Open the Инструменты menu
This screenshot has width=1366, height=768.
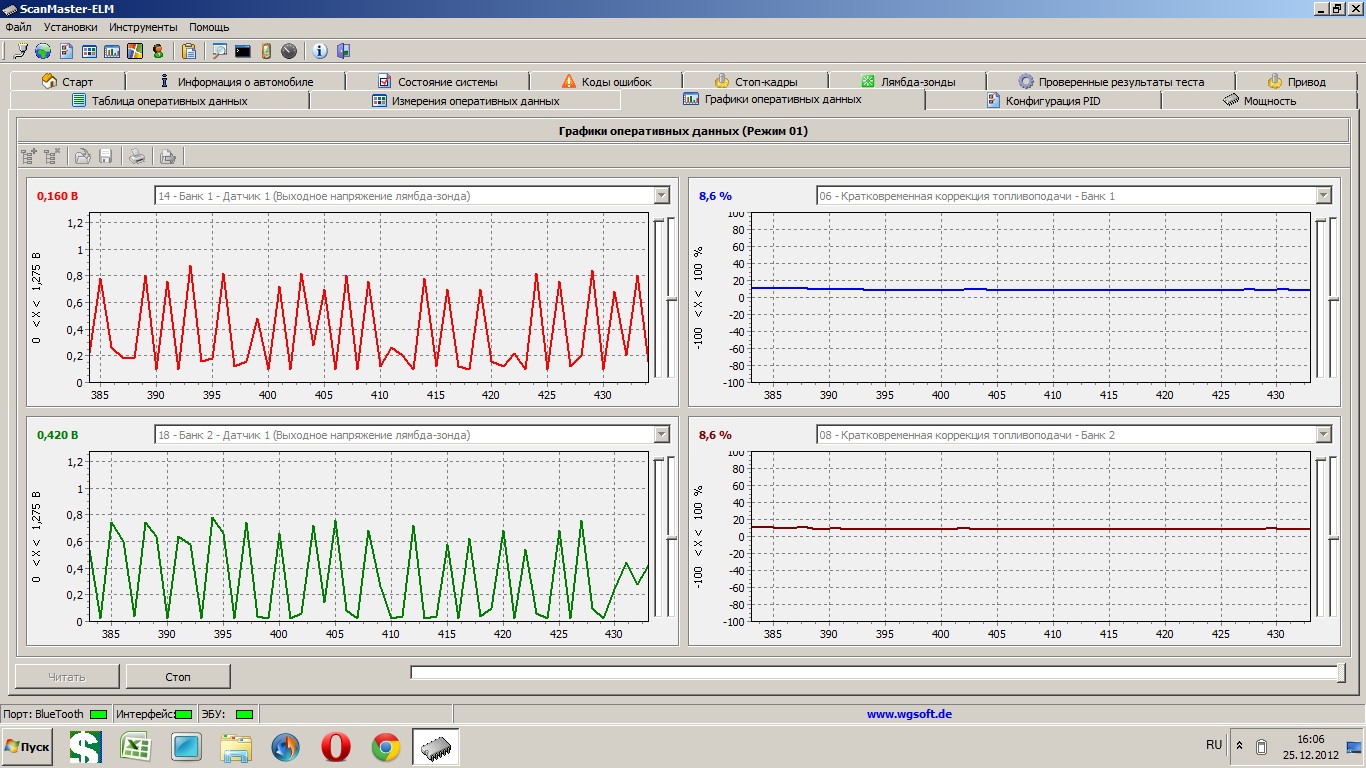(x=143, y=27)
